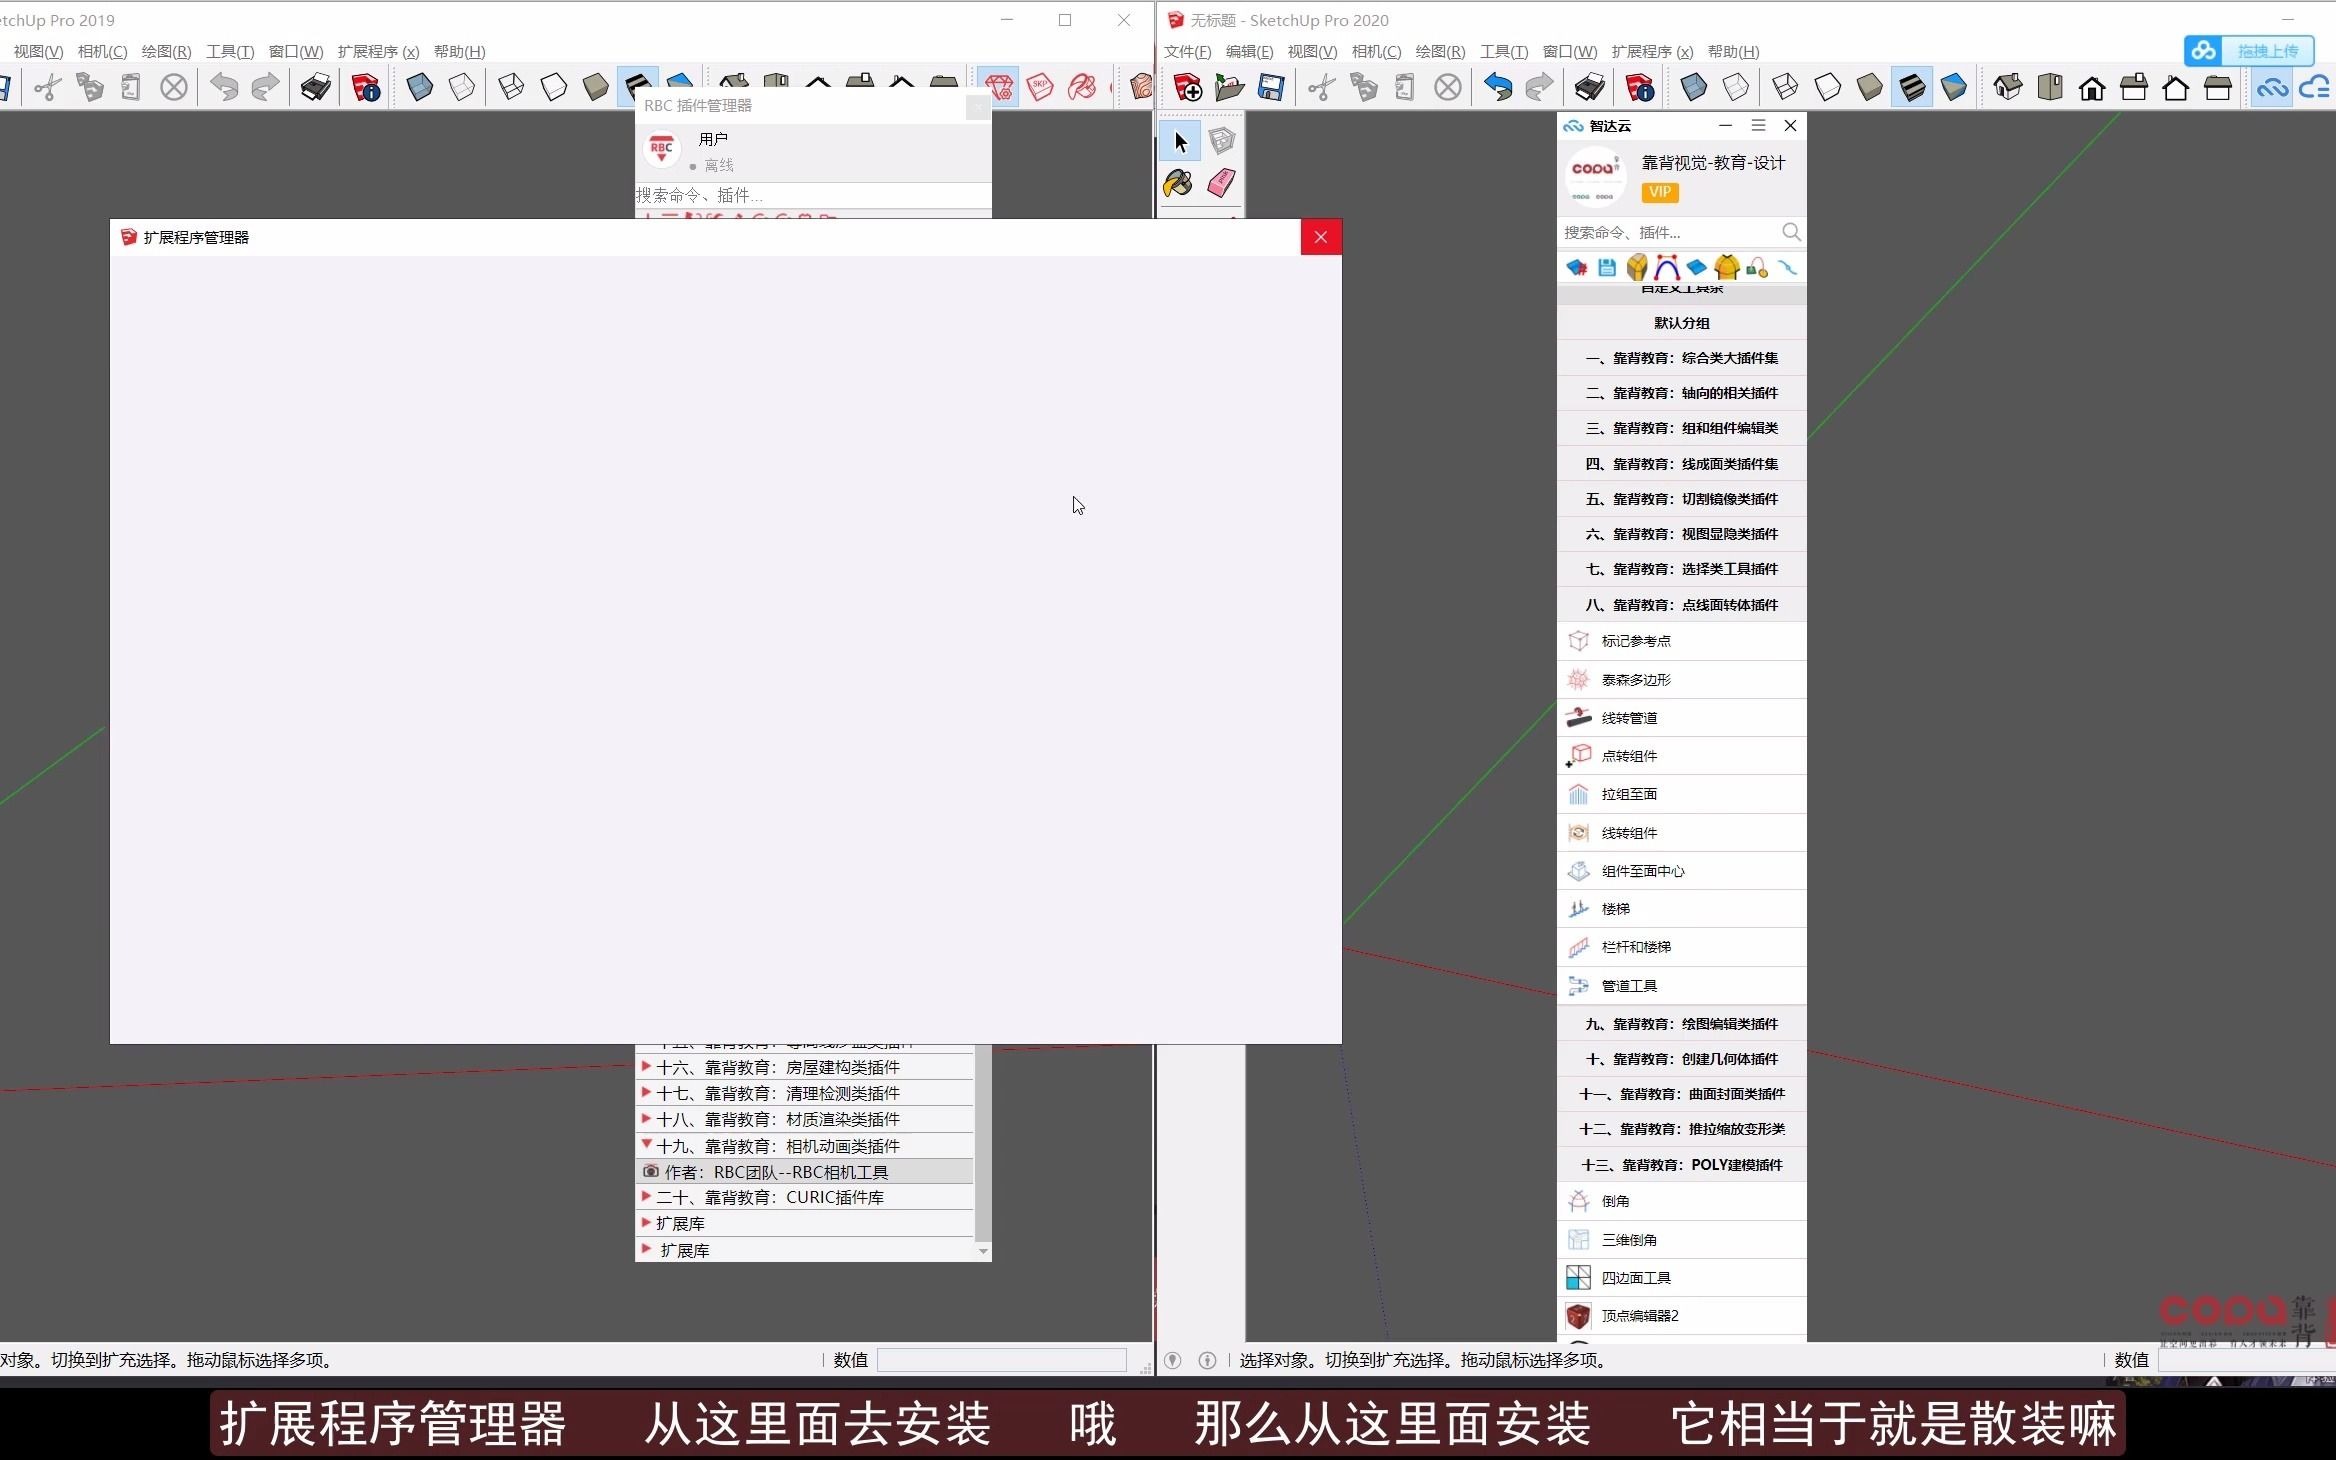Image resolution: width=2336 pixels, height=1460 pixels.
Task: Open 九、靠背教育：绘图编辑类插件 group
Action: 1681,1023
